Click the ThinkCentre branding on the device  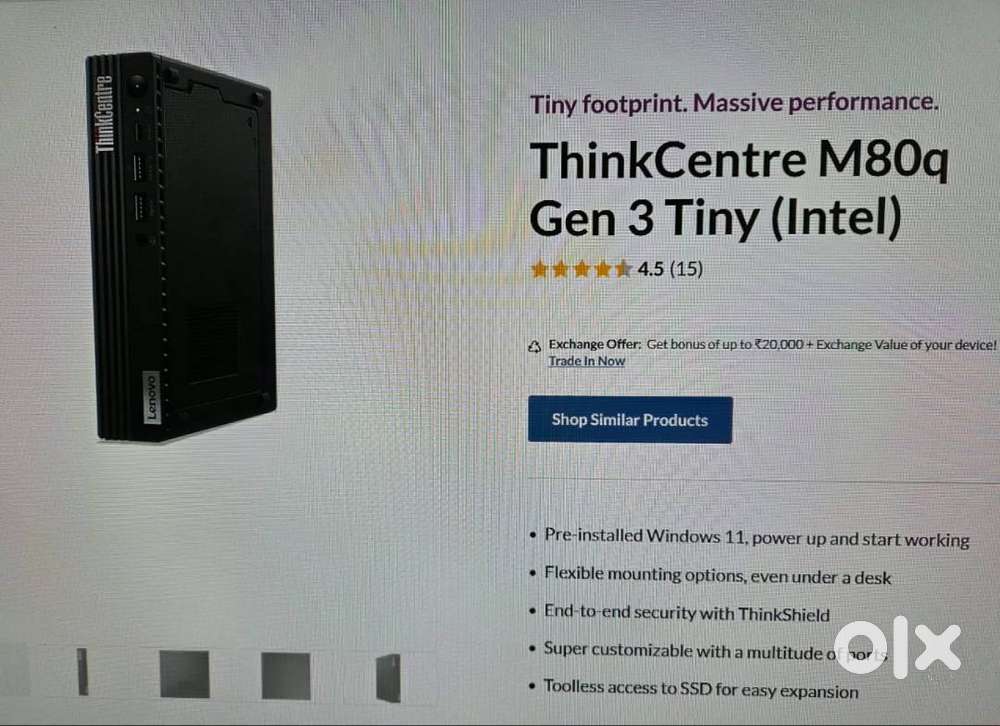pyautogui.click(x=105, y=115)
